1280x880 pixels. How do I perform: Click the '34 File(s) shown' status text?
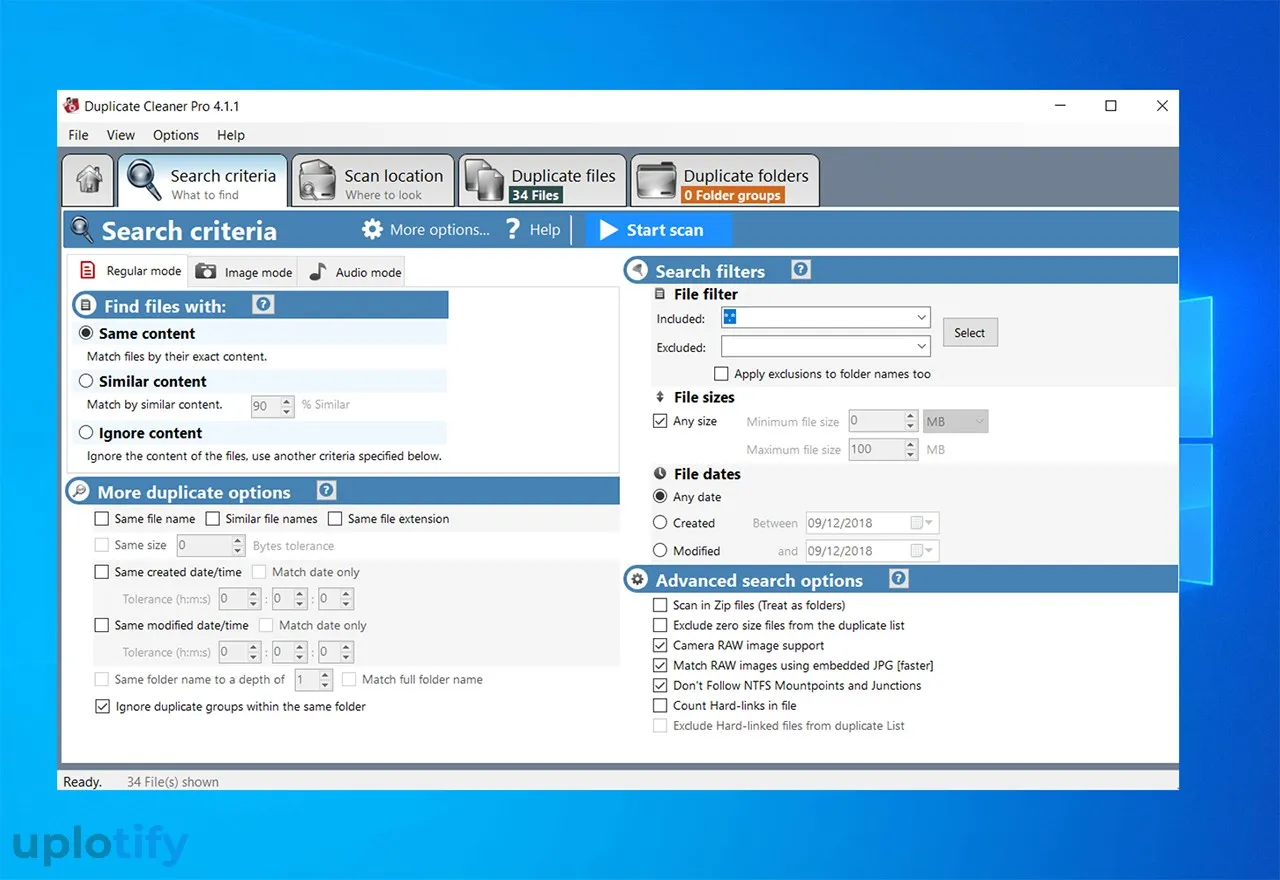173,782
